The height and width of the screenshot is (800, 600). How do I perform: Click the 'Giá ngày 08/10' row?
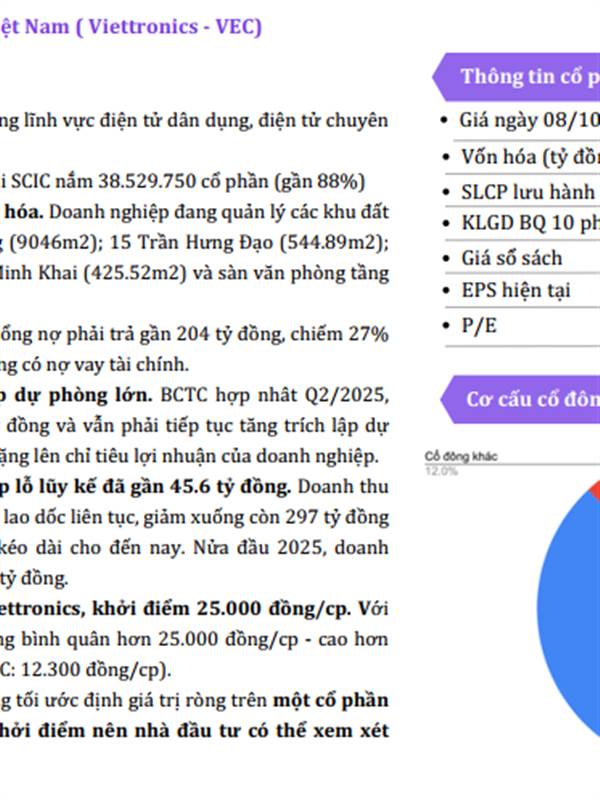click(x=521, y=121)
